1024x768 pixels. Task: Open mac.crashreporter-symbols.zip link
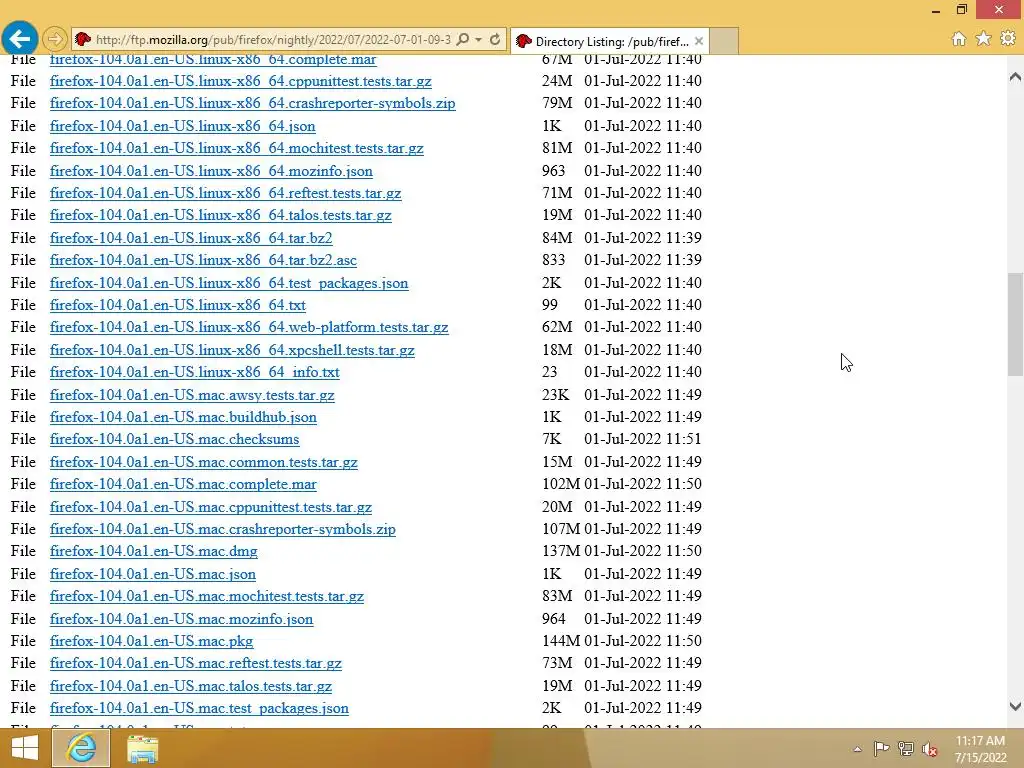(x=223, y=530)
